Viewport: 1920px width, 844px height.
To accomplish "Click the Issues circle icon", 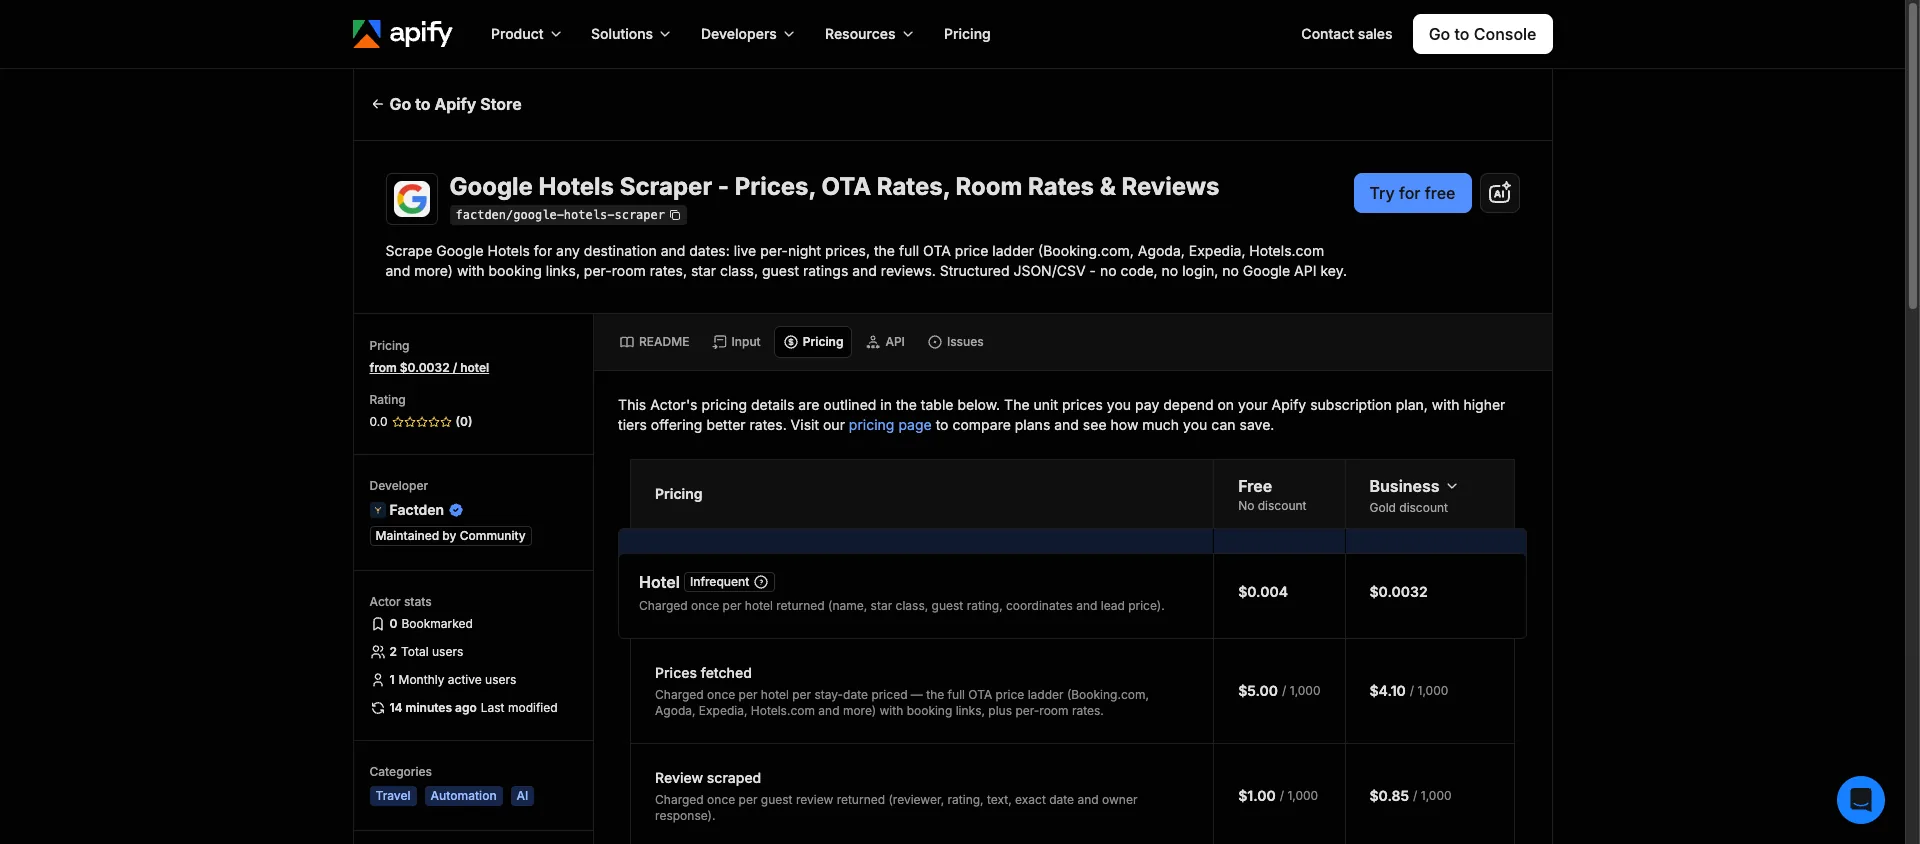I will click(935, 342).
